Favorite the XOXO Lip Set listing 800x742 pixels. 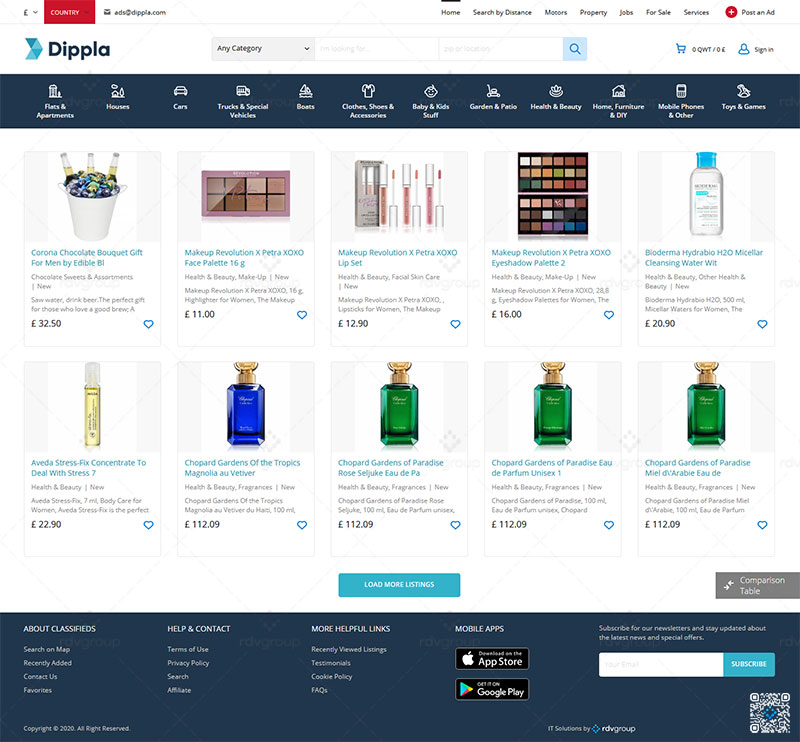click(x=456, y=324)
